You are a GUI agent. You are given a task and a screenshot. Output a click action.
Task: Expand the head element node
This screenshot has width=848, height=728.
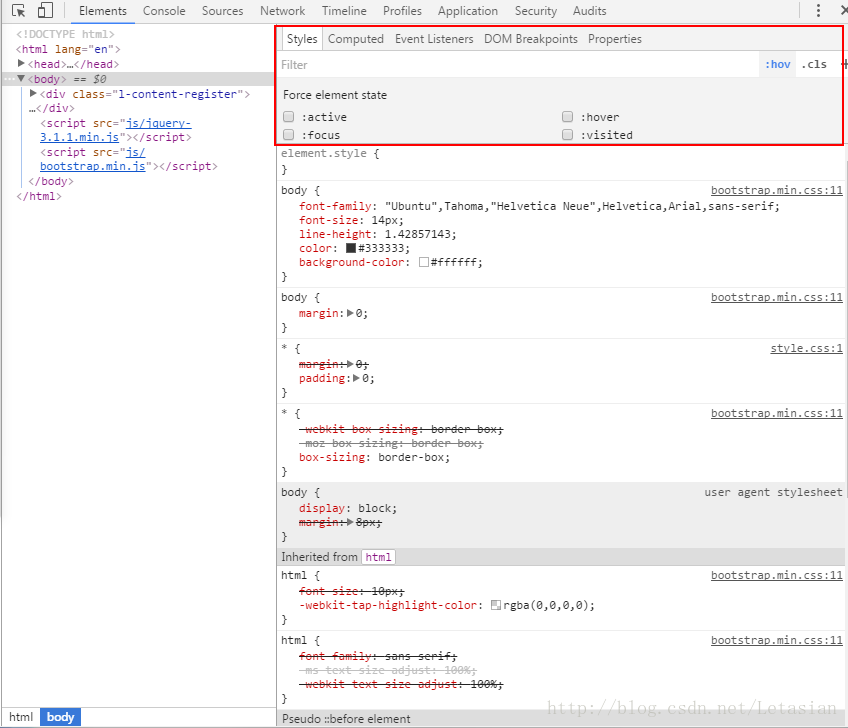click(21, 64)
